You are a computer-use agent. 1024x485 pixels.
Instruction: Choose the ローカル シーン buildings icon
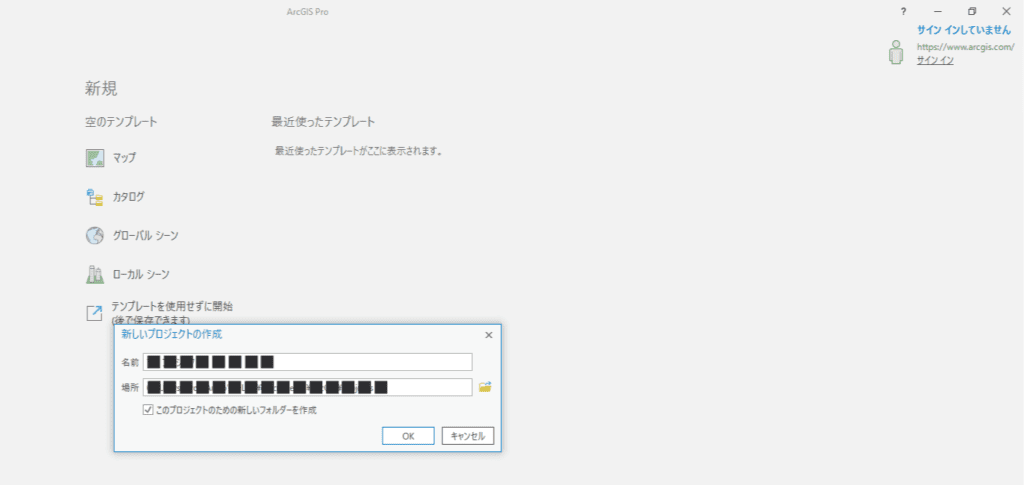click(95, 274)
